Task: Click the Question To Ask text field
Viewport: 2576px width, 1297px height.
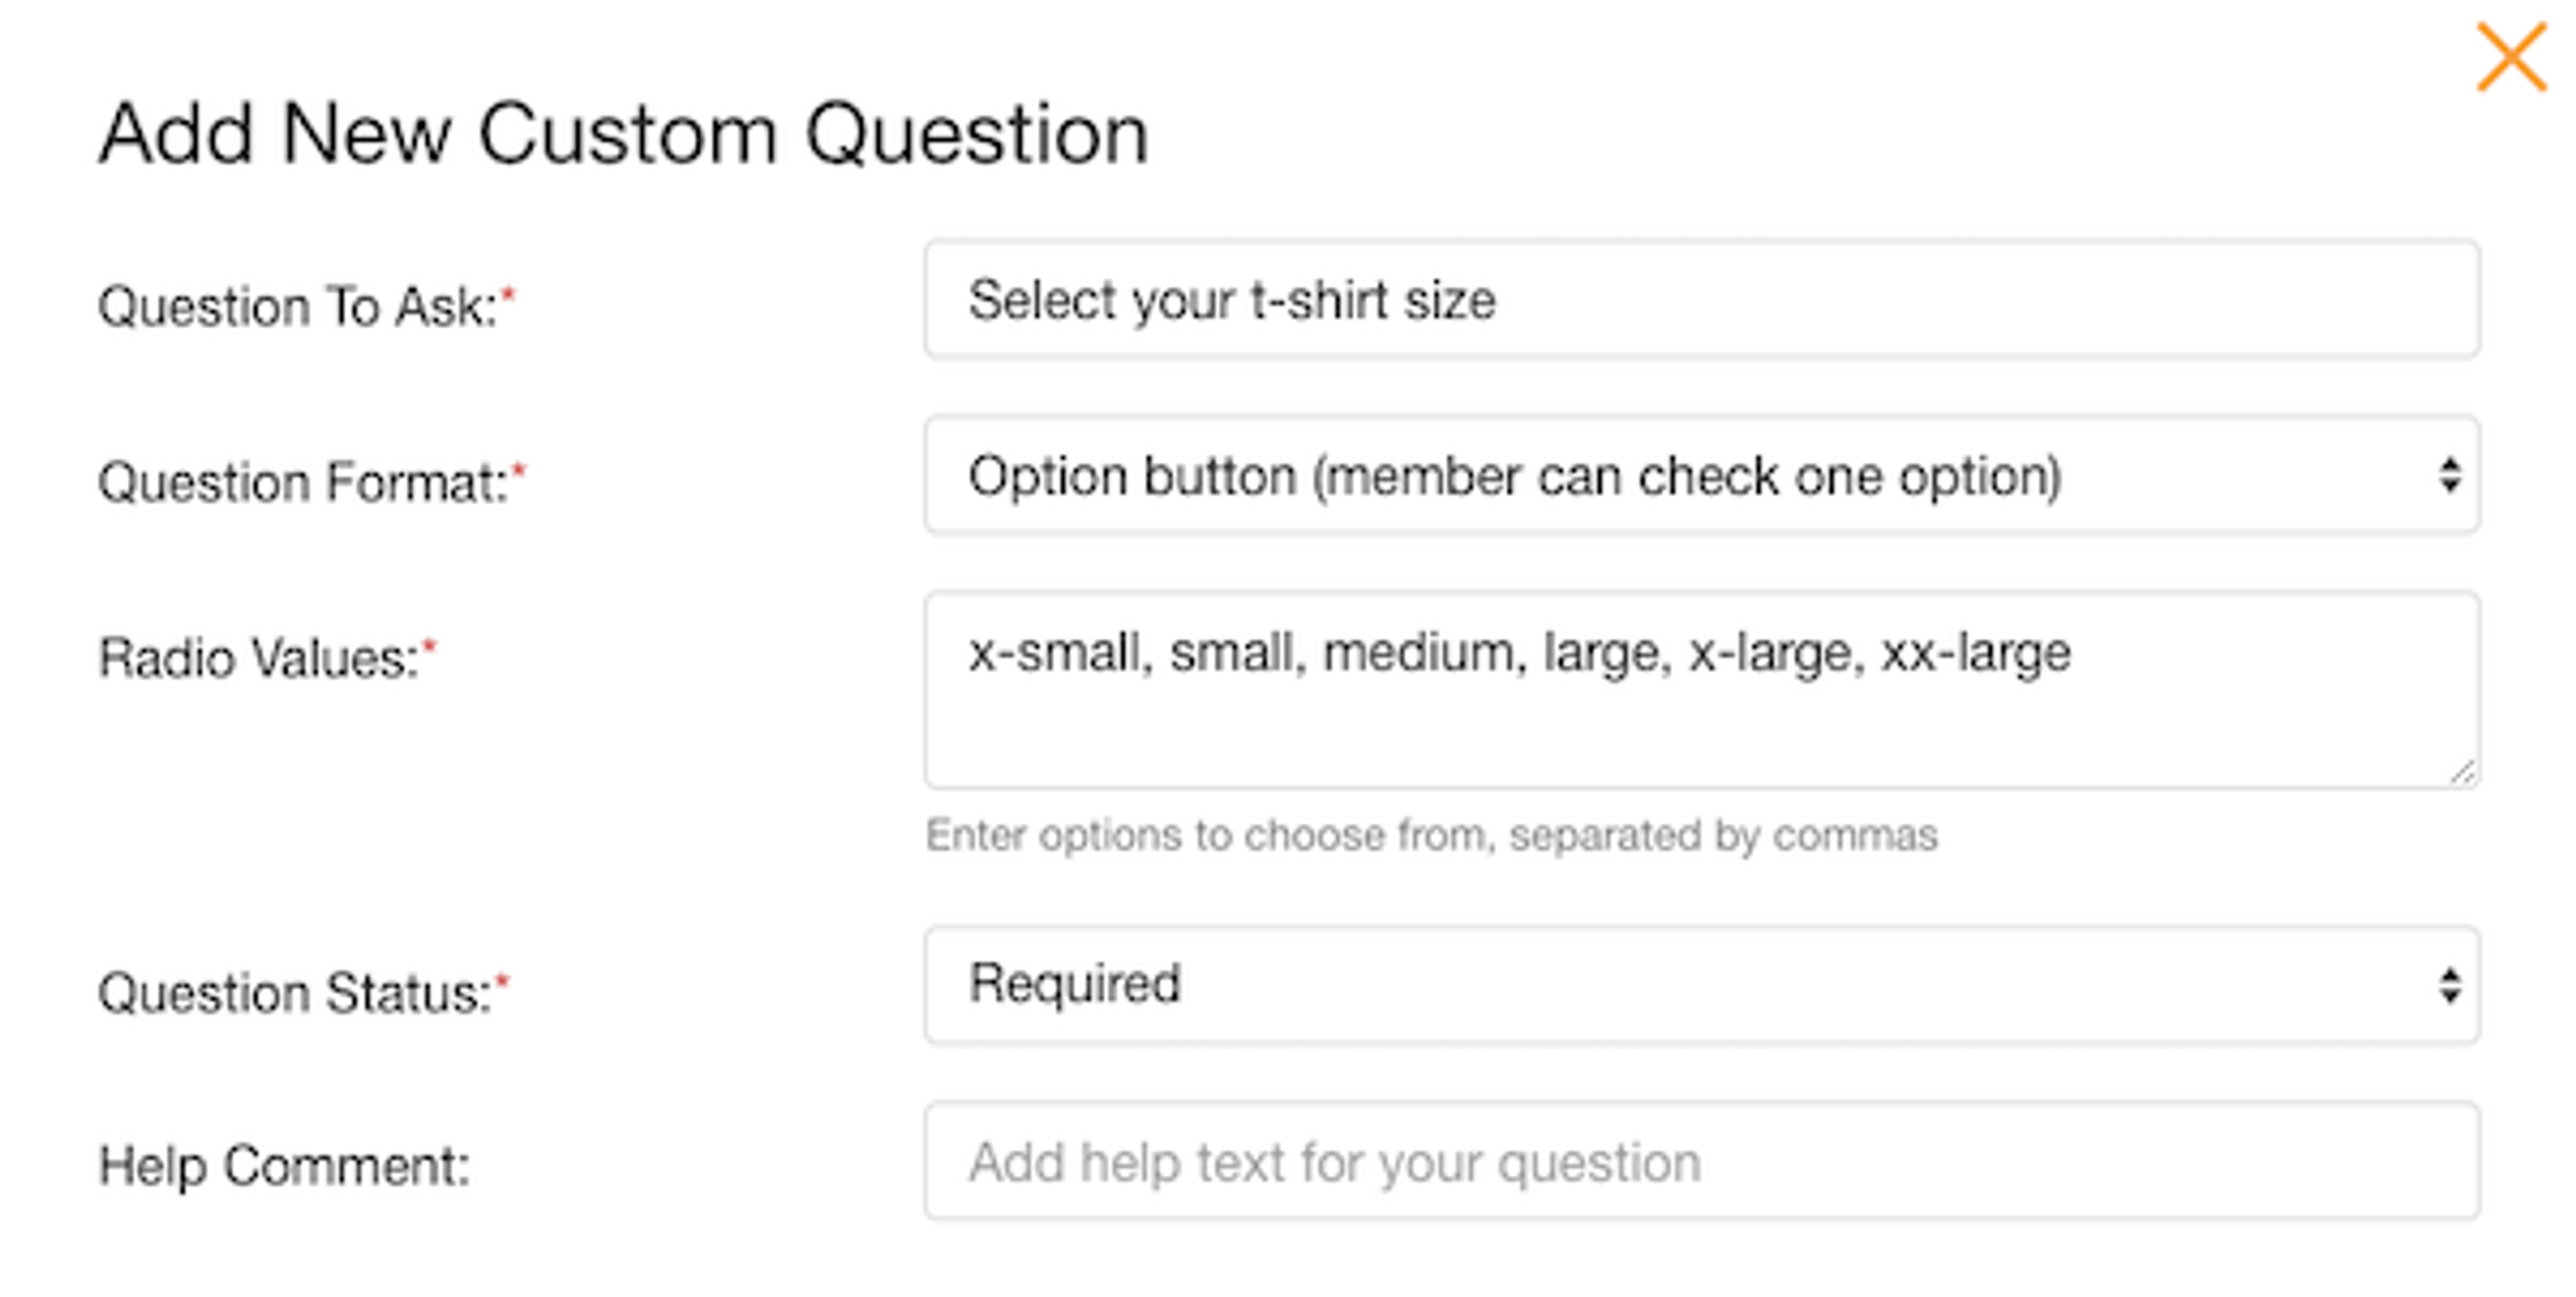Action: 1700,300
